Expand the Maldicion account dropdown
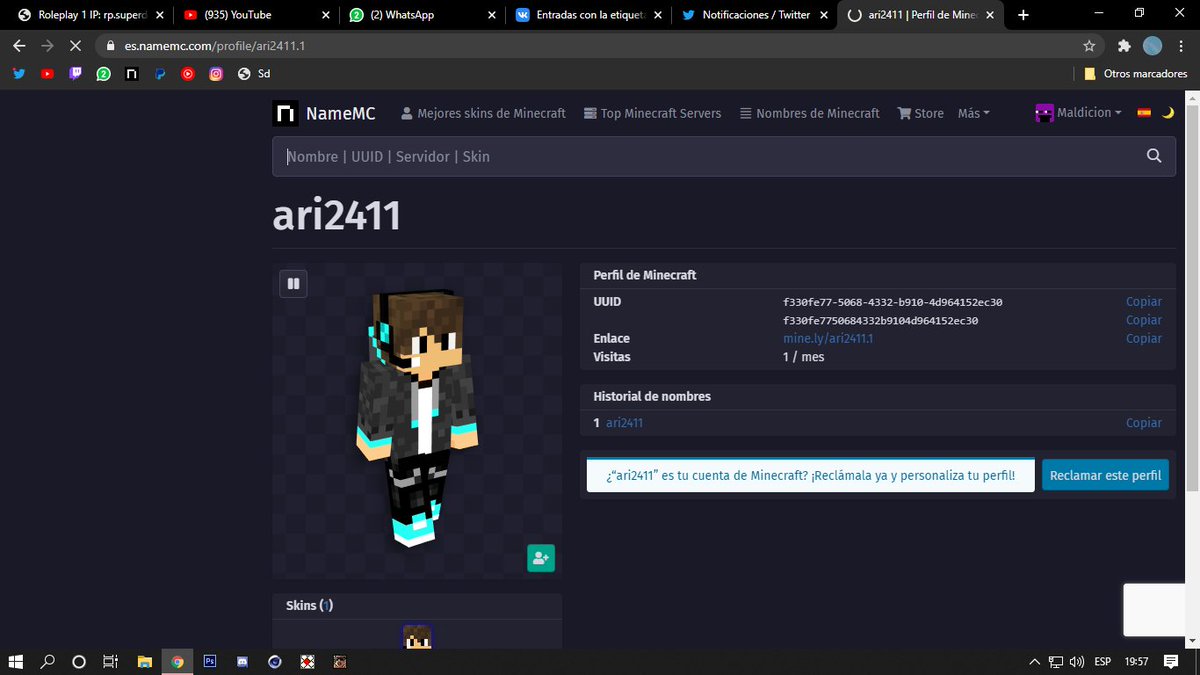This screenshot has height=675, width=1200. (1079, 113)
